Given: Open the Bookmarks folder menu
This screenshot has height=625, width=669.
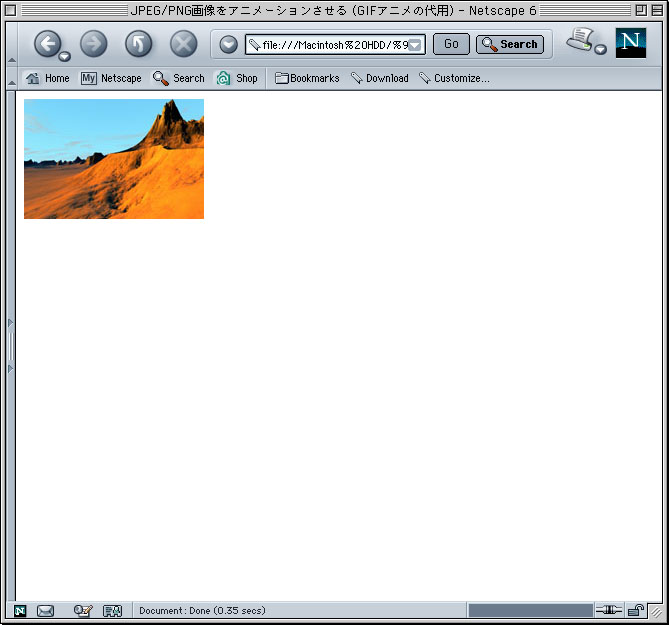Looking at the screenshot, I should tap(307, 78).
